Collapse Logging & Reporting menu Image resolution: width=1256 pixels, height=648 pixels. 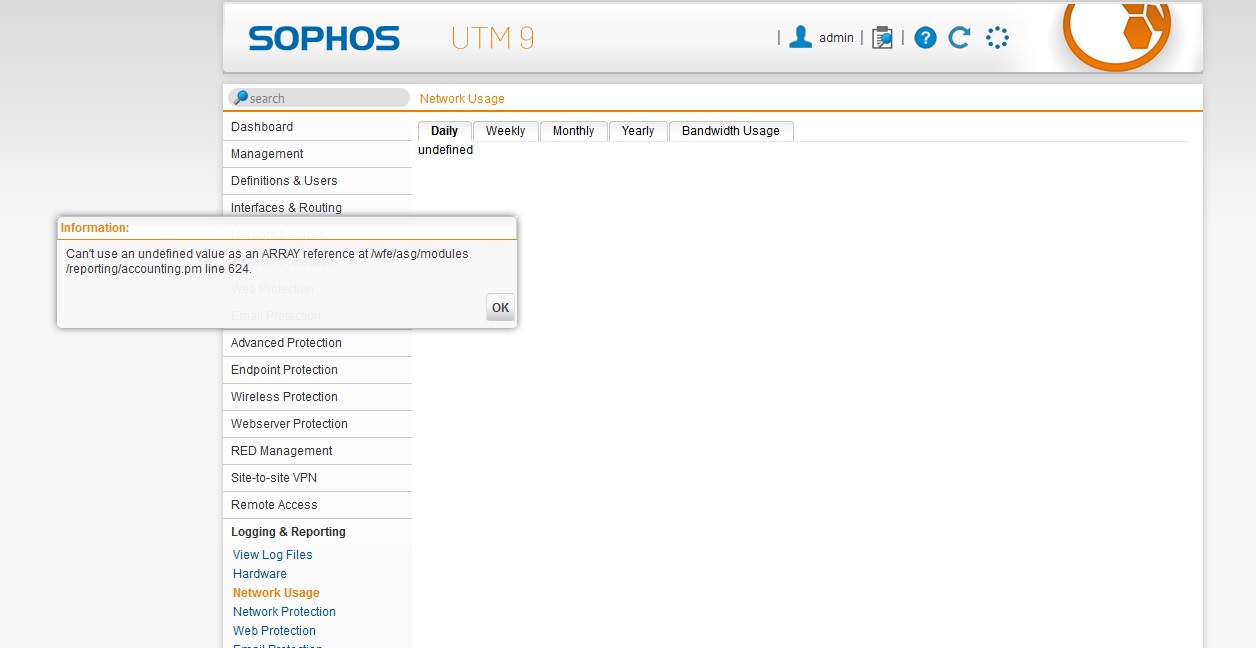tap(317, 532)
